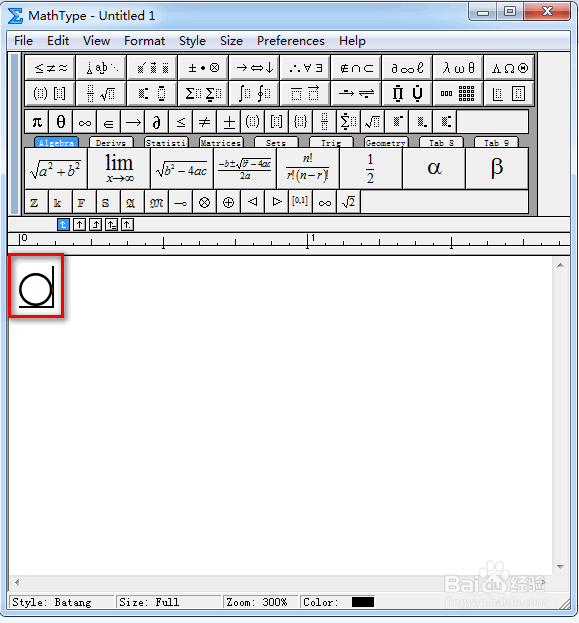Open the Help menu
This screenshot has height=623, width=579.
pyautogui.click(x=352, y=41)
